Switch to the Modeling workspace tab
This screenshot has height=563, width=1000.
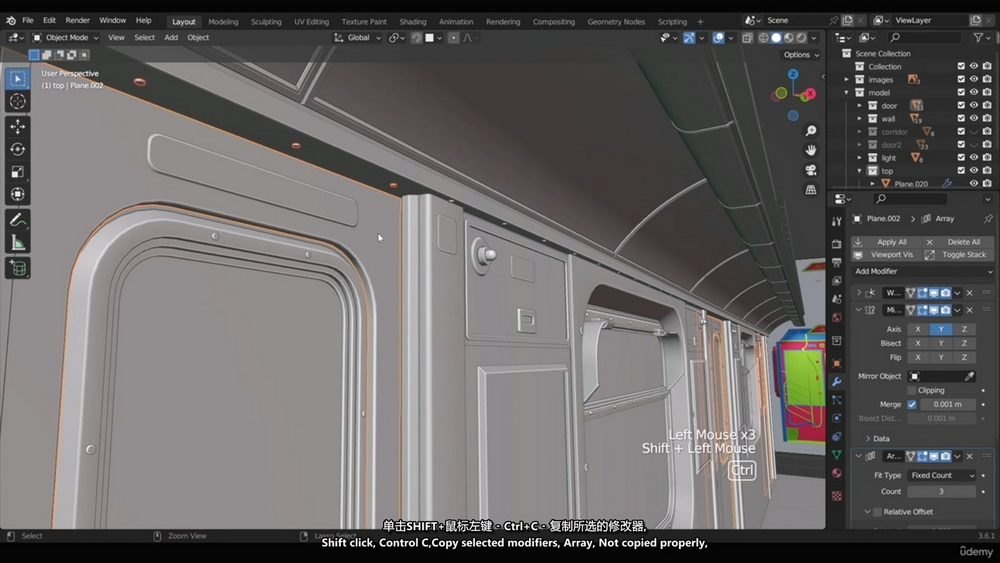point(223,22)
